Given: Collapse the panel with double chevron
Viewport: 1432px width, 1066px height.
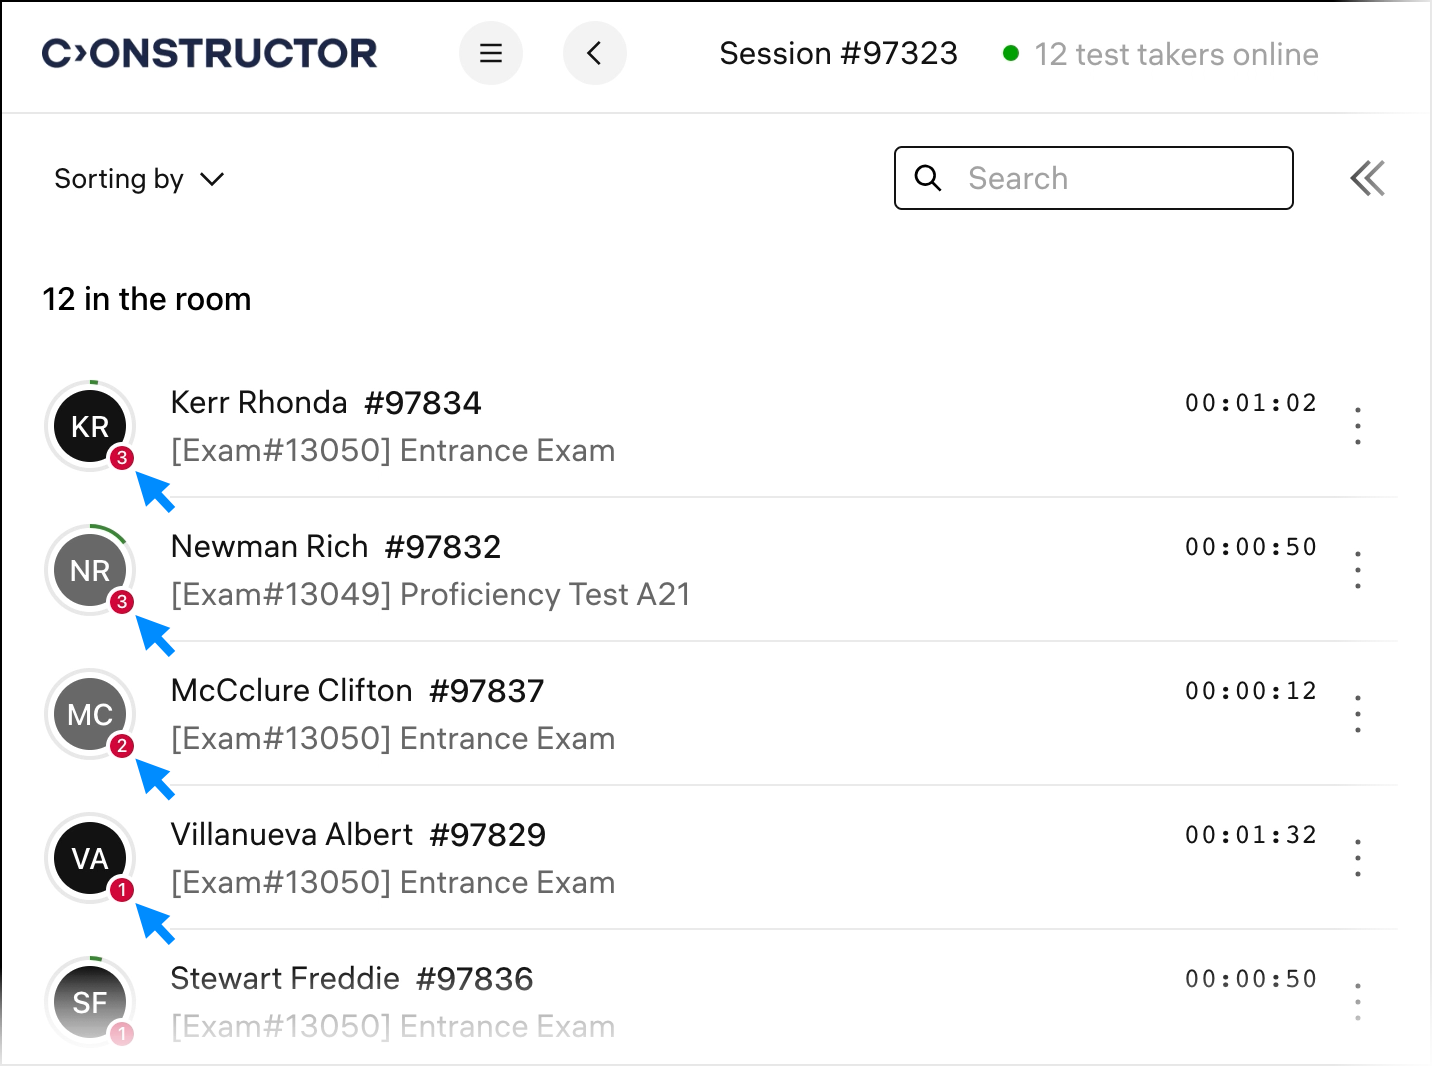Looking at the screenshot, I should tap(1367, 179).
